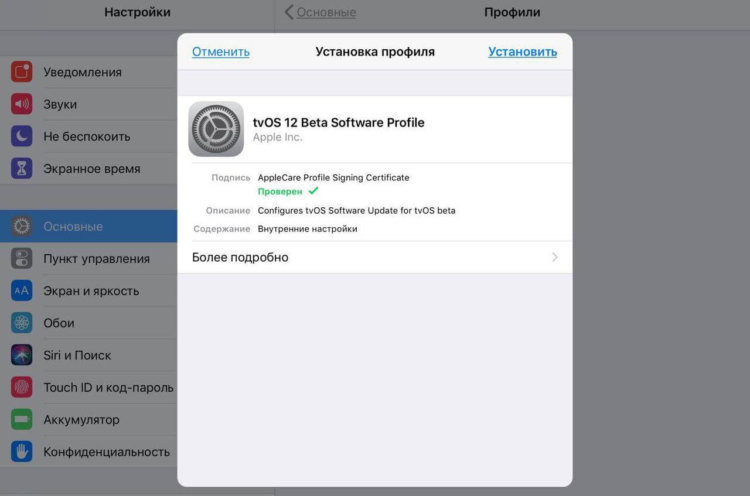Open Конфиденциальность settings row
The image size is (750, 496).
pos(88,452)
